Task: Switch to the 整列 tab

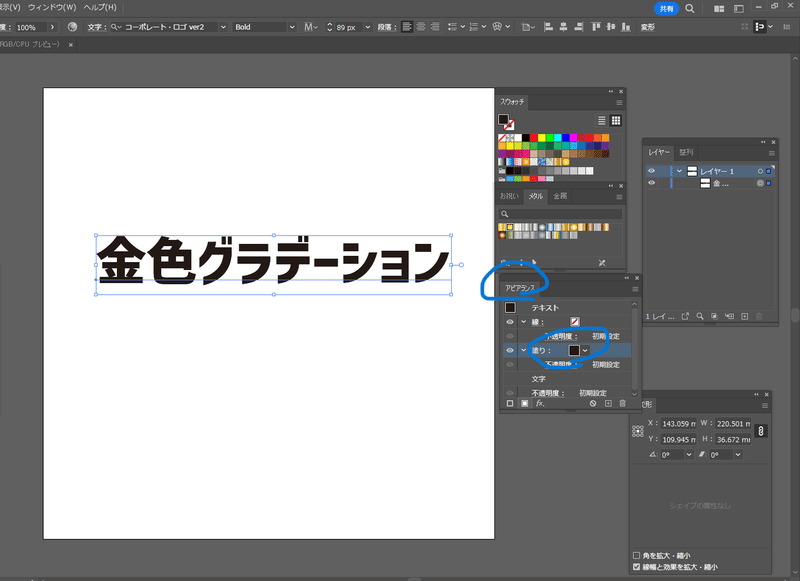Action: point(686,152)
